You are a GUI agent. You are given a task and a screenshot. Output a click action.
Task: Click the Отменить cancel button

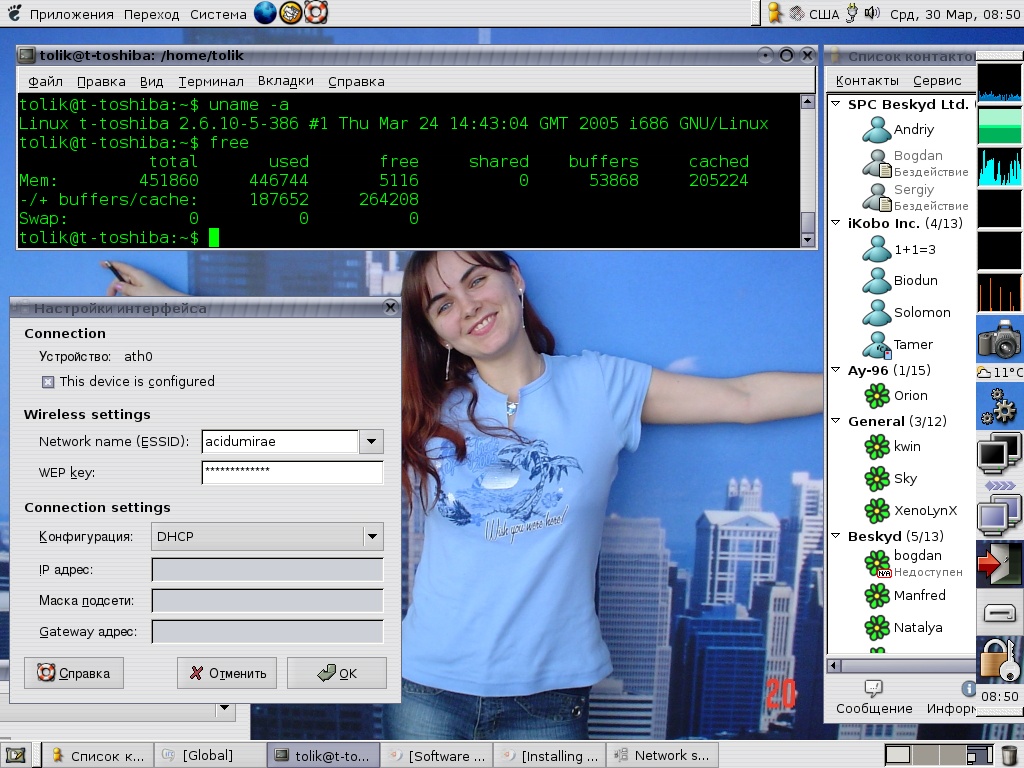point(227,673)
